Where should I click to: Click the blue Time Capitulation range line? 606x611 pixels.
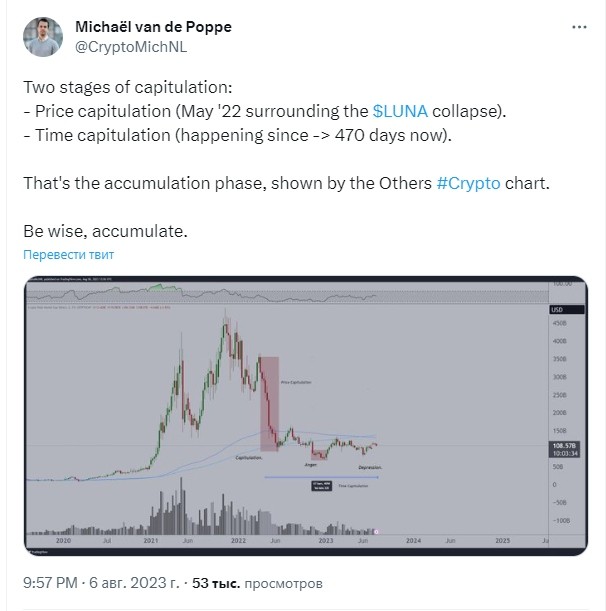pyautogui.click(x=322, y=477)
